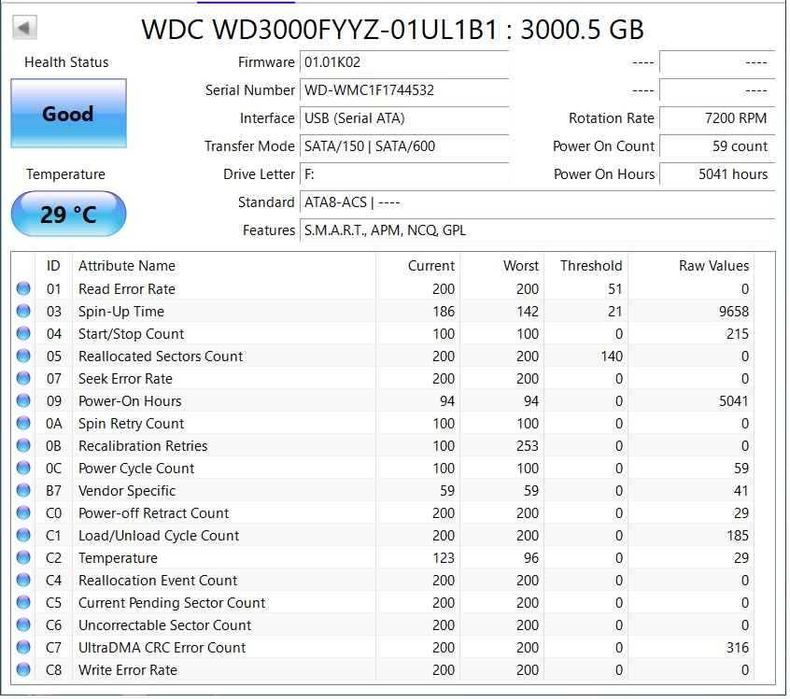This screenshot has width=790, height=699.
Task: Click the 29 °C temperature button
Action: (x=69, y=214)
